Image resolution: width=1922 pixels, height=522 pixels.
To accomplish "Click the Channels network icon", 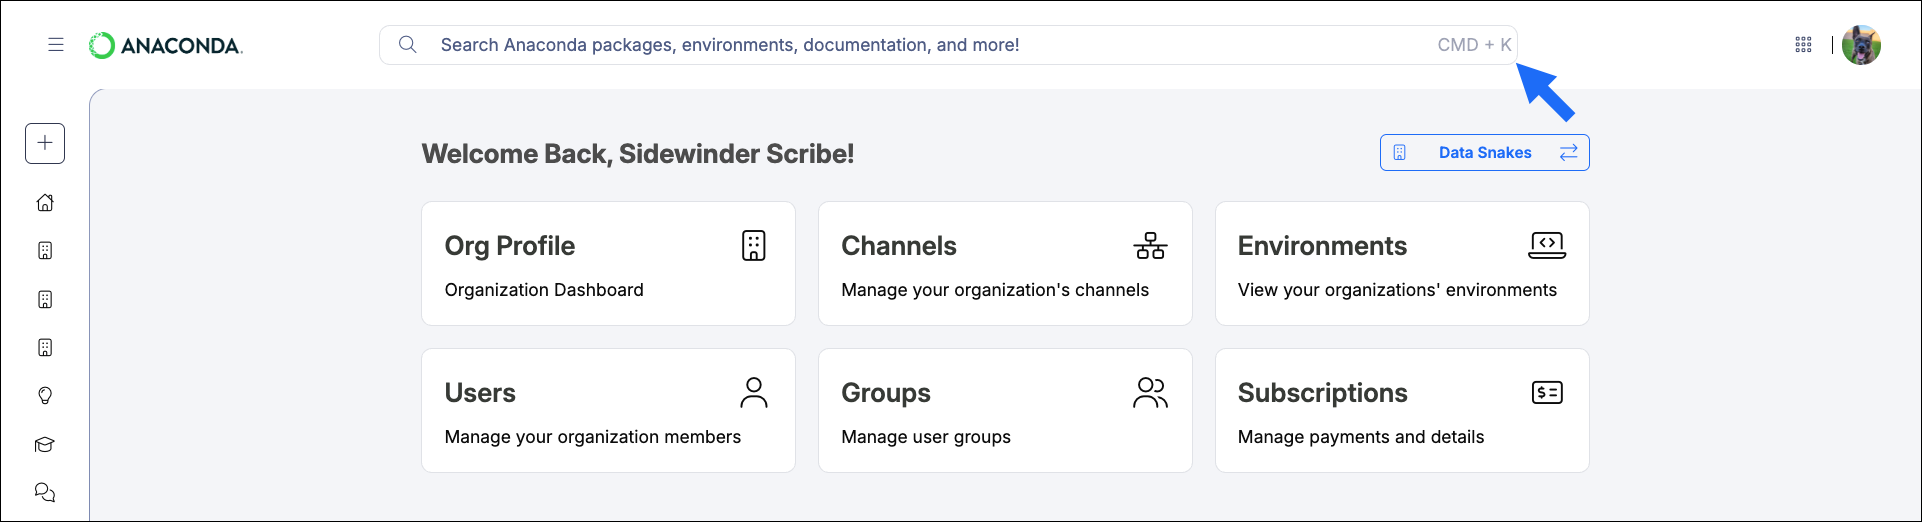I will pyautogui.click(x=1150, y=245).
